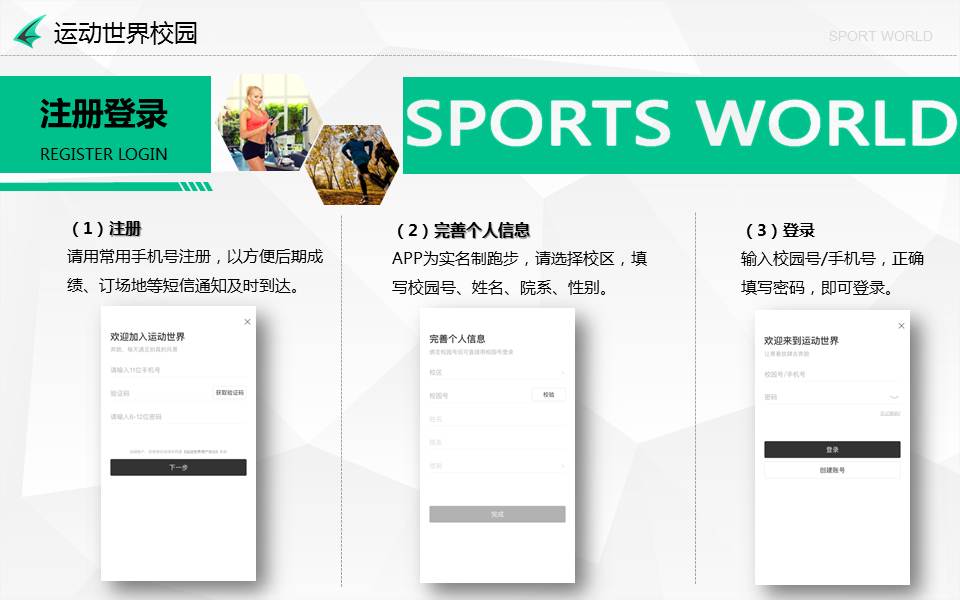
Task: Expand the 校区 campus selector arrow
Action: (562, 373)
